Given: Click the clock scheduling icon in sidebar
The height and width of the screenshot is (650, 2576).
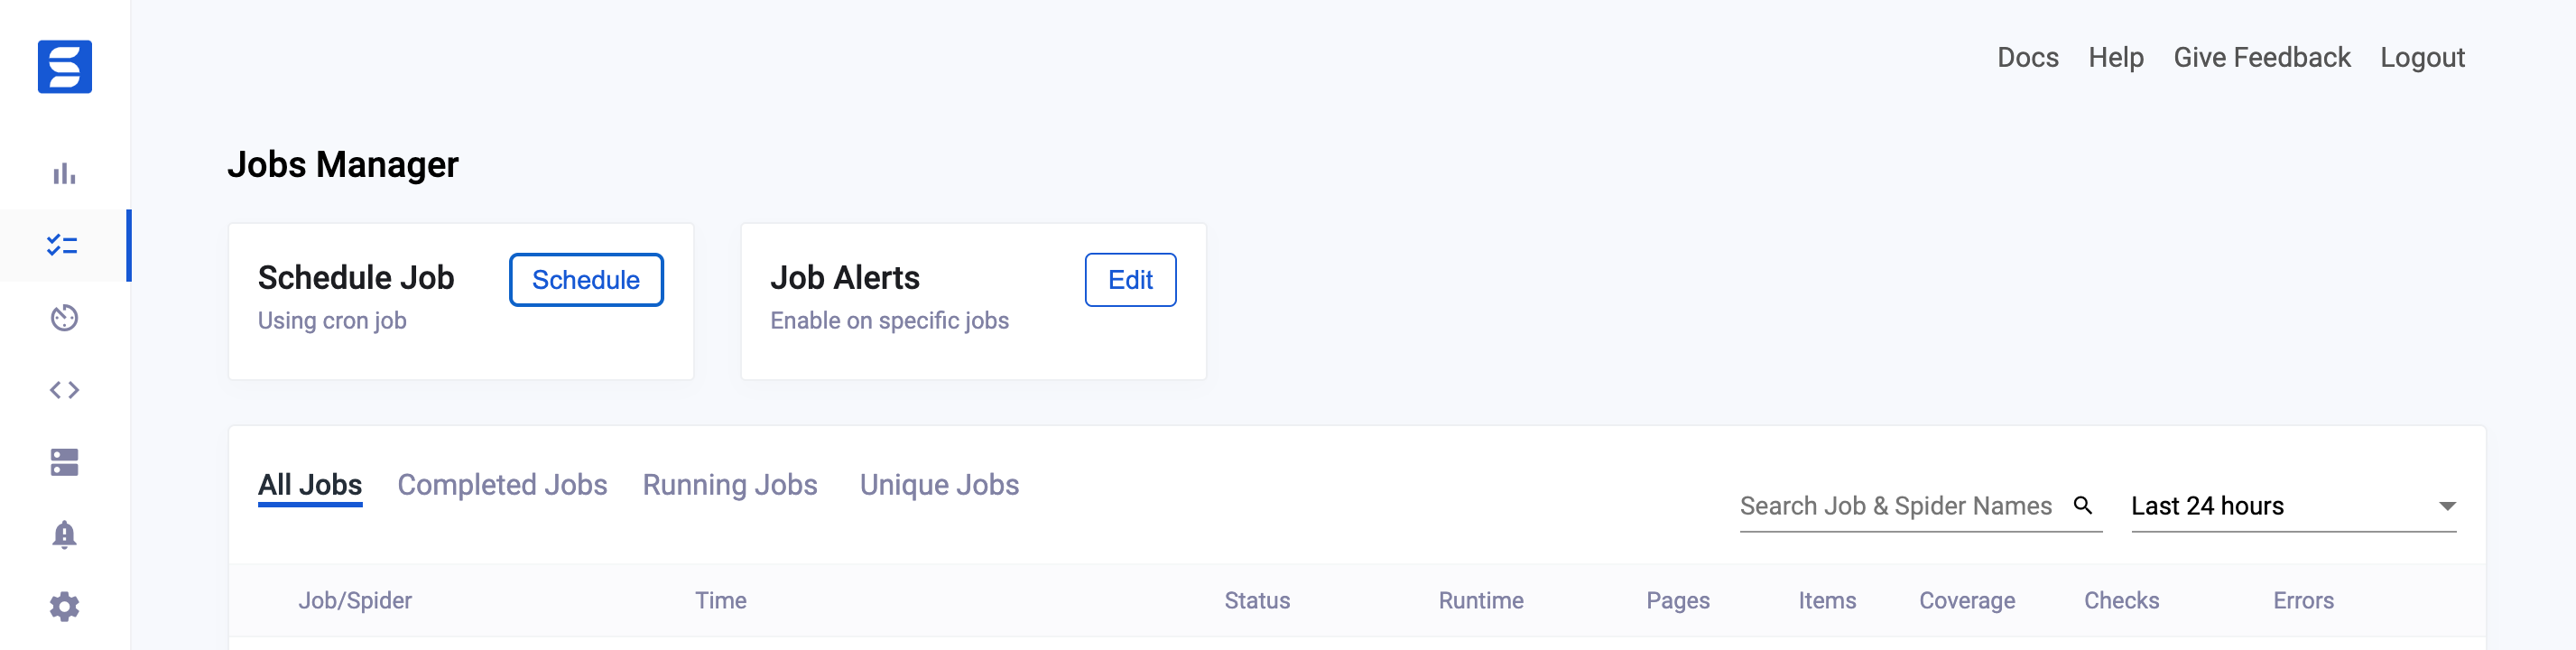Looking at the screenshot, I should pyautogui.click(x=64, y=318).
